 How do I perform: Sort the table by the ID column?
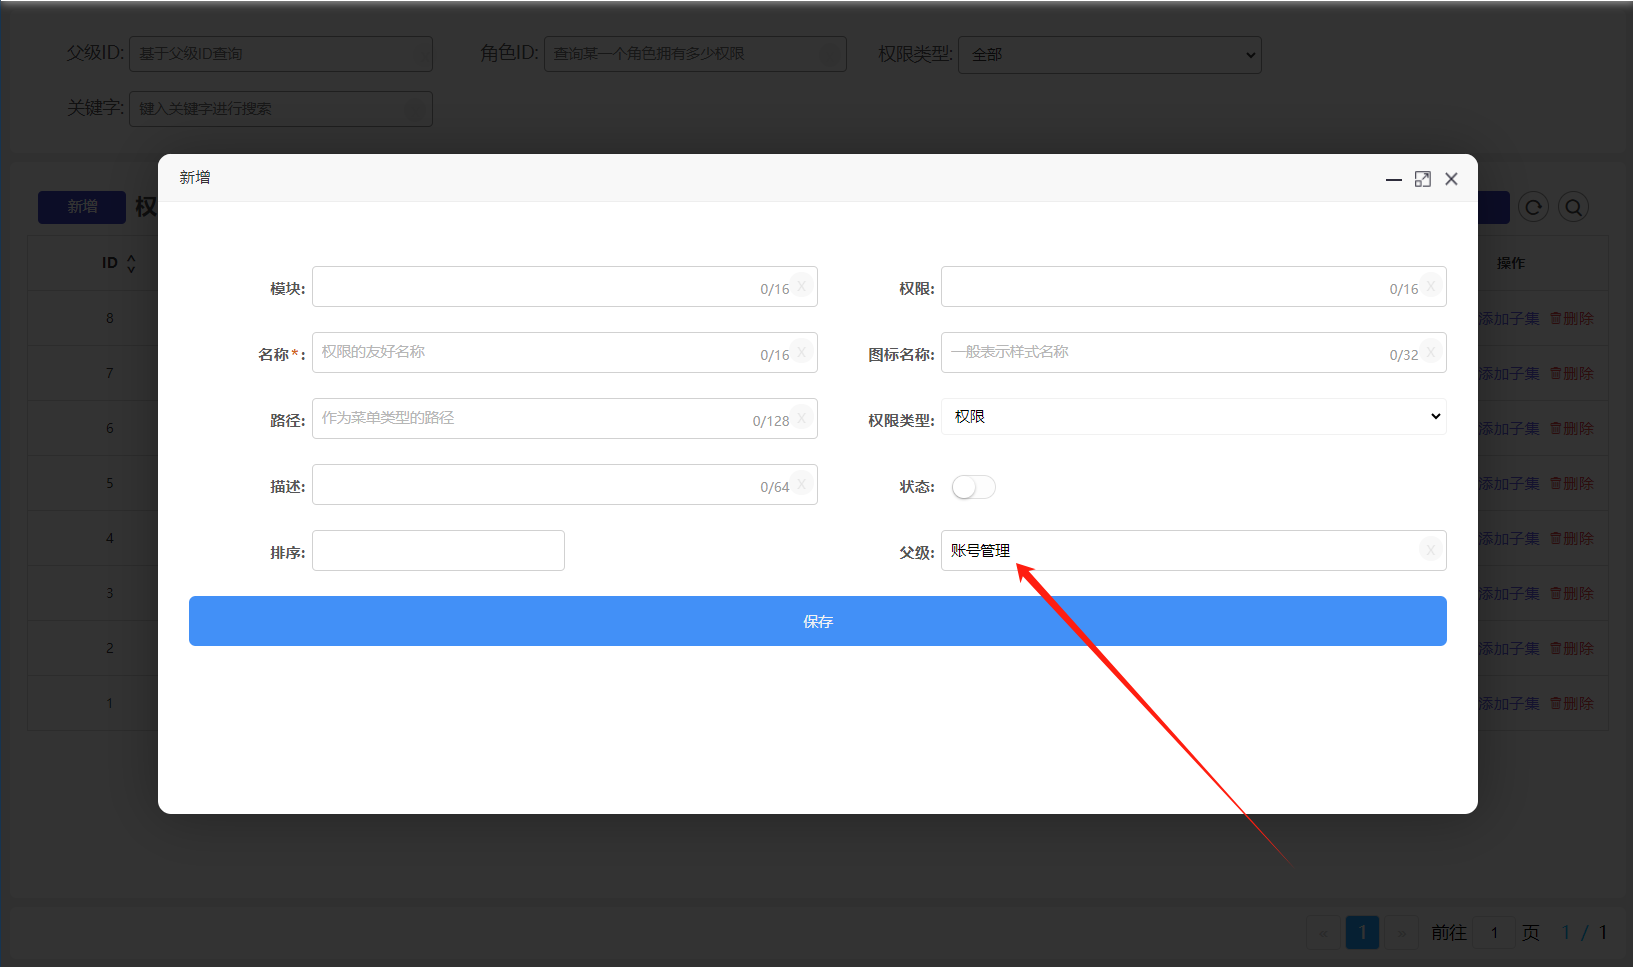131,263
